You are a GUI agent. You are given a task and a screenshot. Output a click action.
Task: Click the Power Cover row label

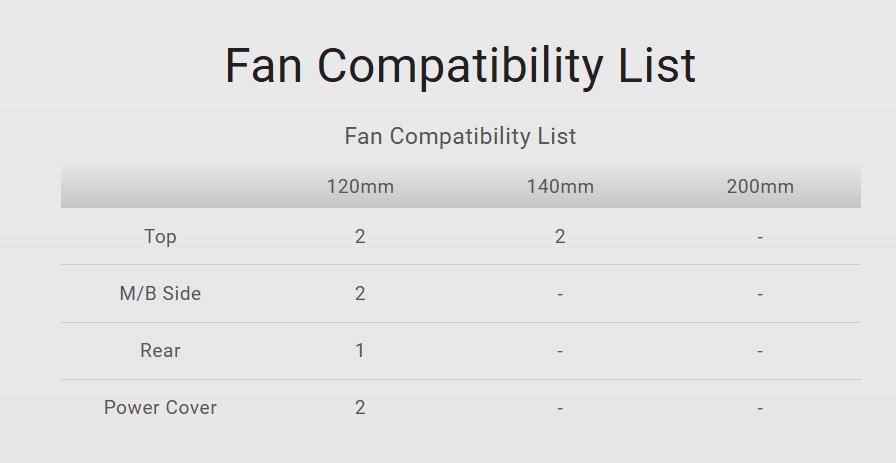[160, 408]
